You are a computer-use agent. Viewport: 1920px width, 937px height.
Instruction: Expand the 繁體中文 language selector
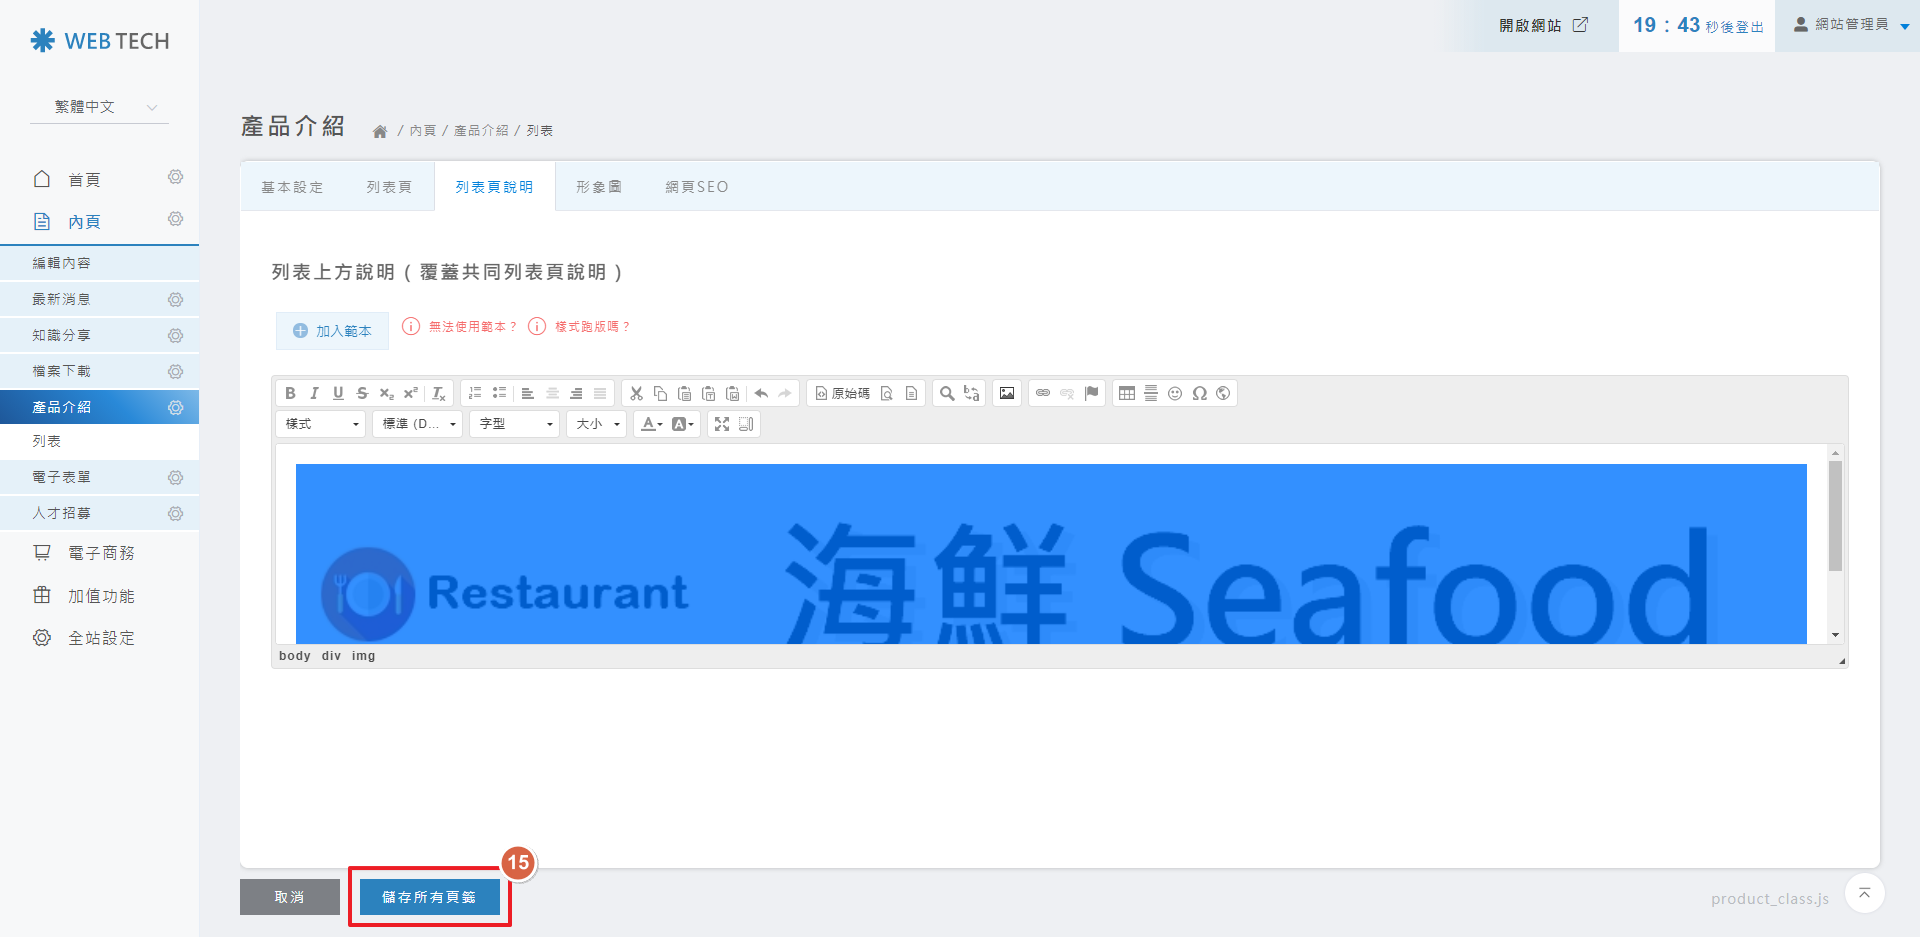click(x=100, y=107)
